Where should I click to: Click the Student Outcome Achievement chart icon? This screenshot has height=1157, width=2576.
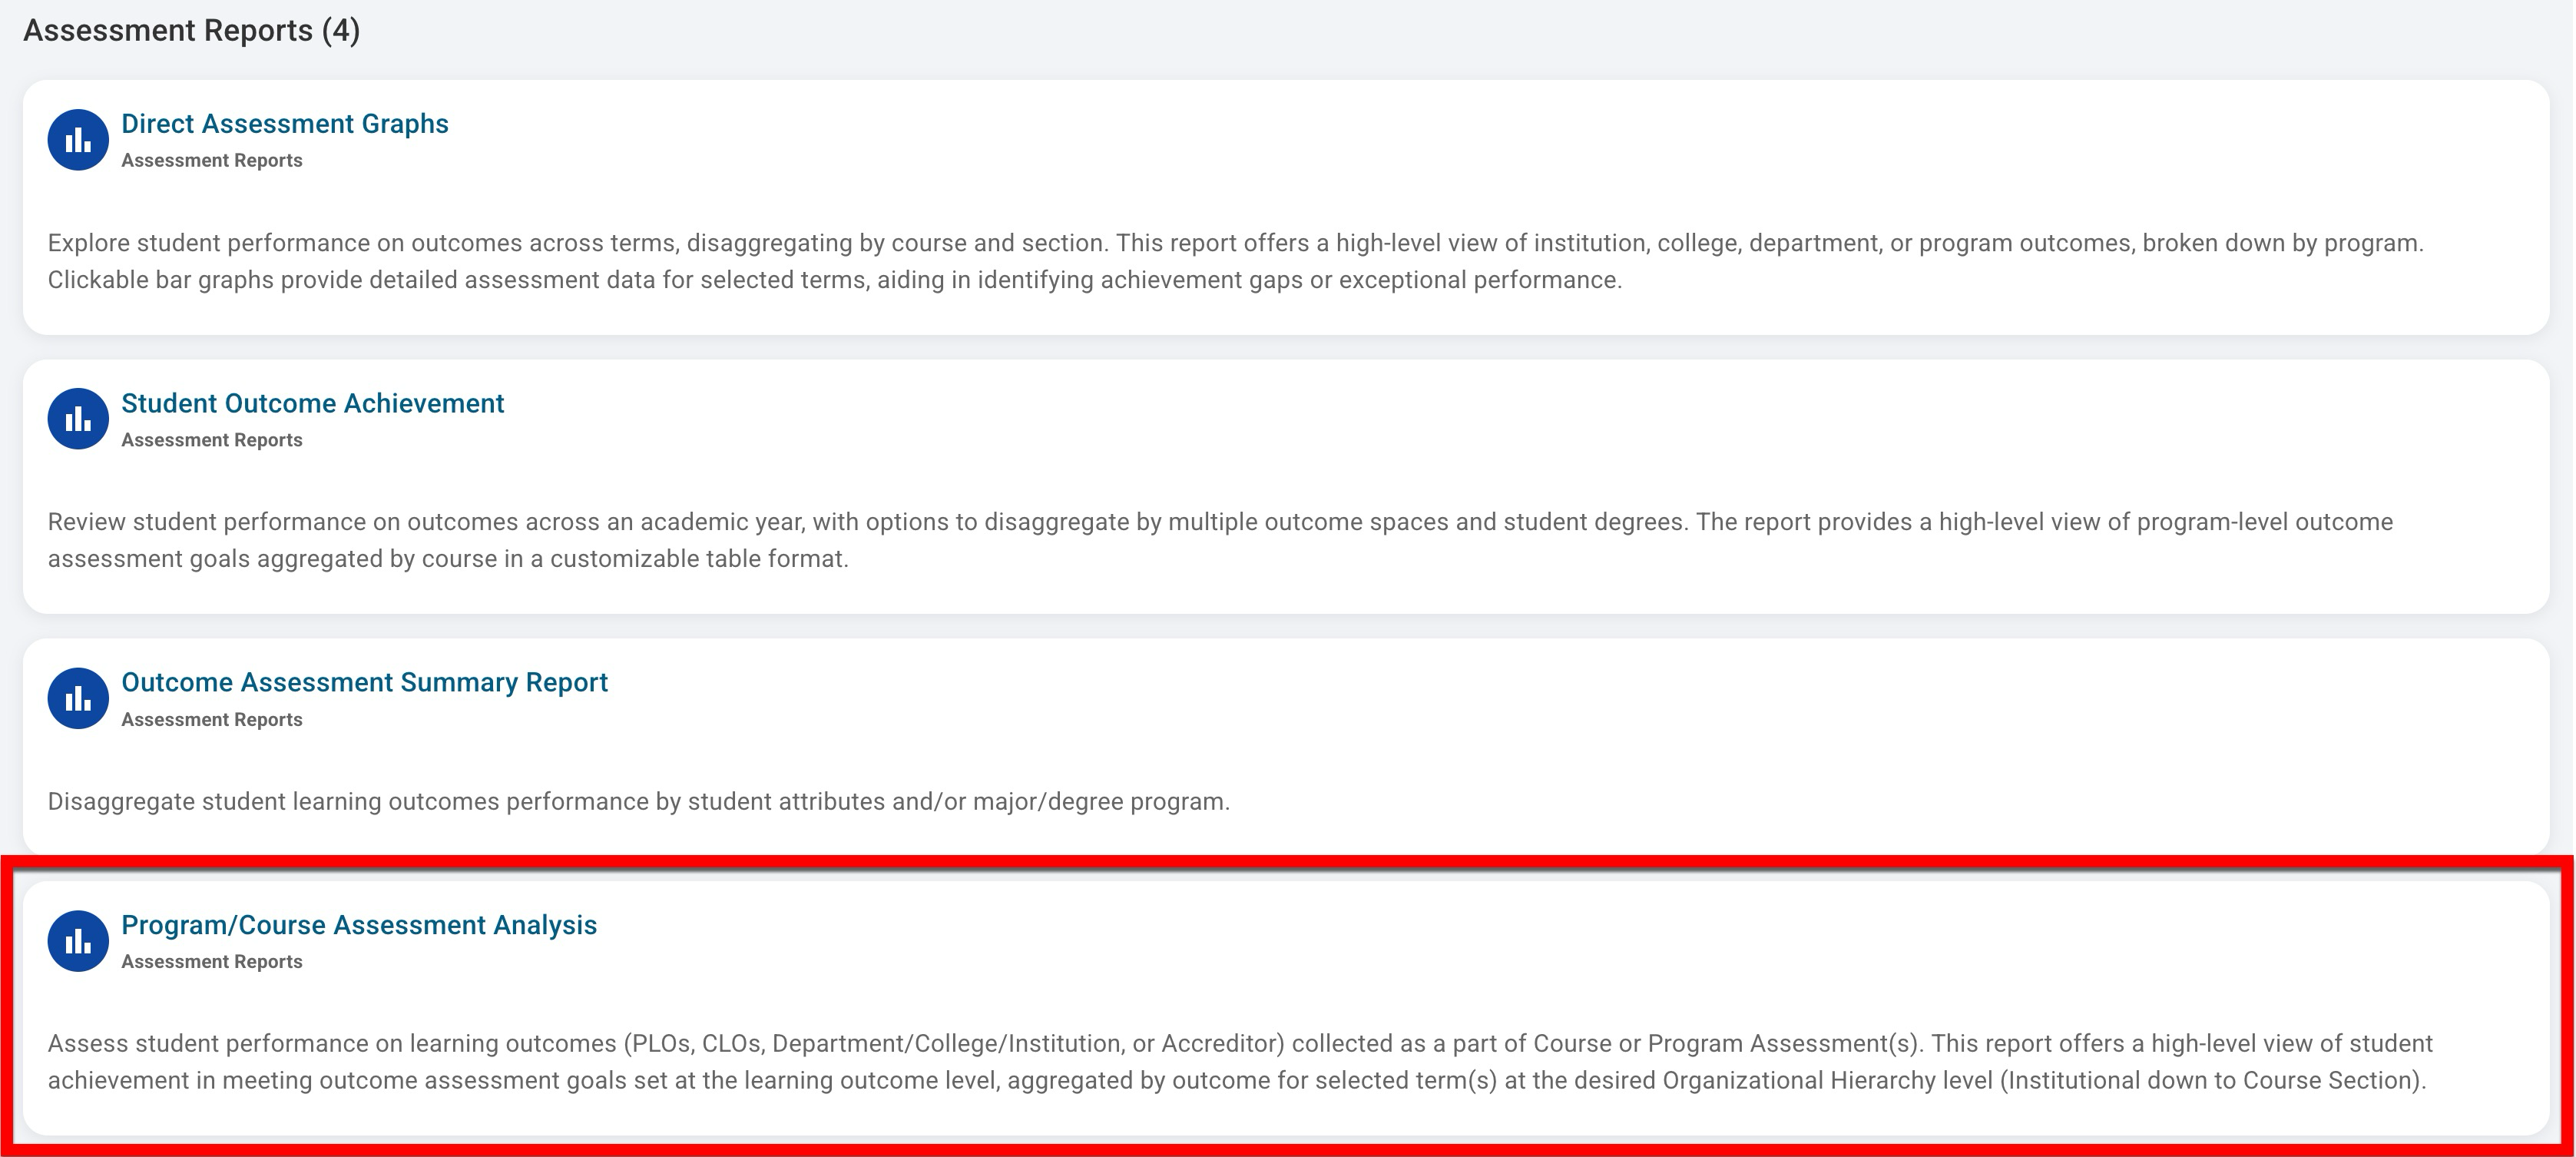[x=78, y=419]
